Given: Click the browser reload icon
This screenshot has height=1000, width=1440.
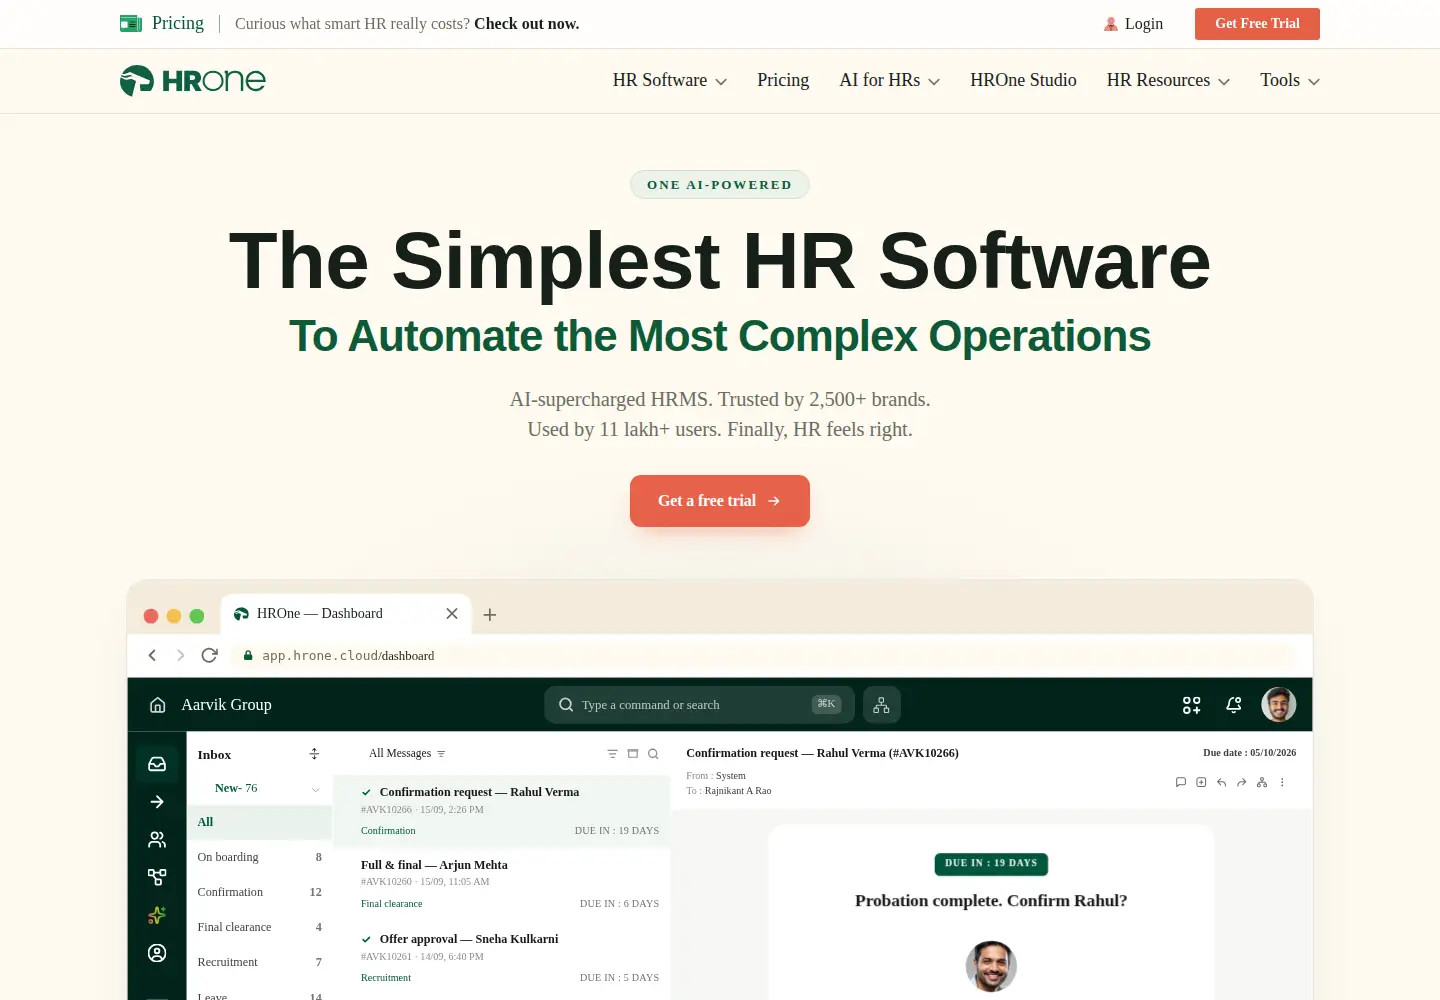Looking at the screenshot, I should 209,655.
